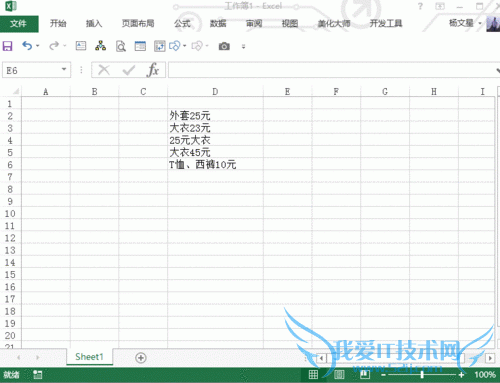Image resolution: width=500 pixels, height=383 pixels.
Task: Click the greyed-out shapes icon
Action: (197, 46)
